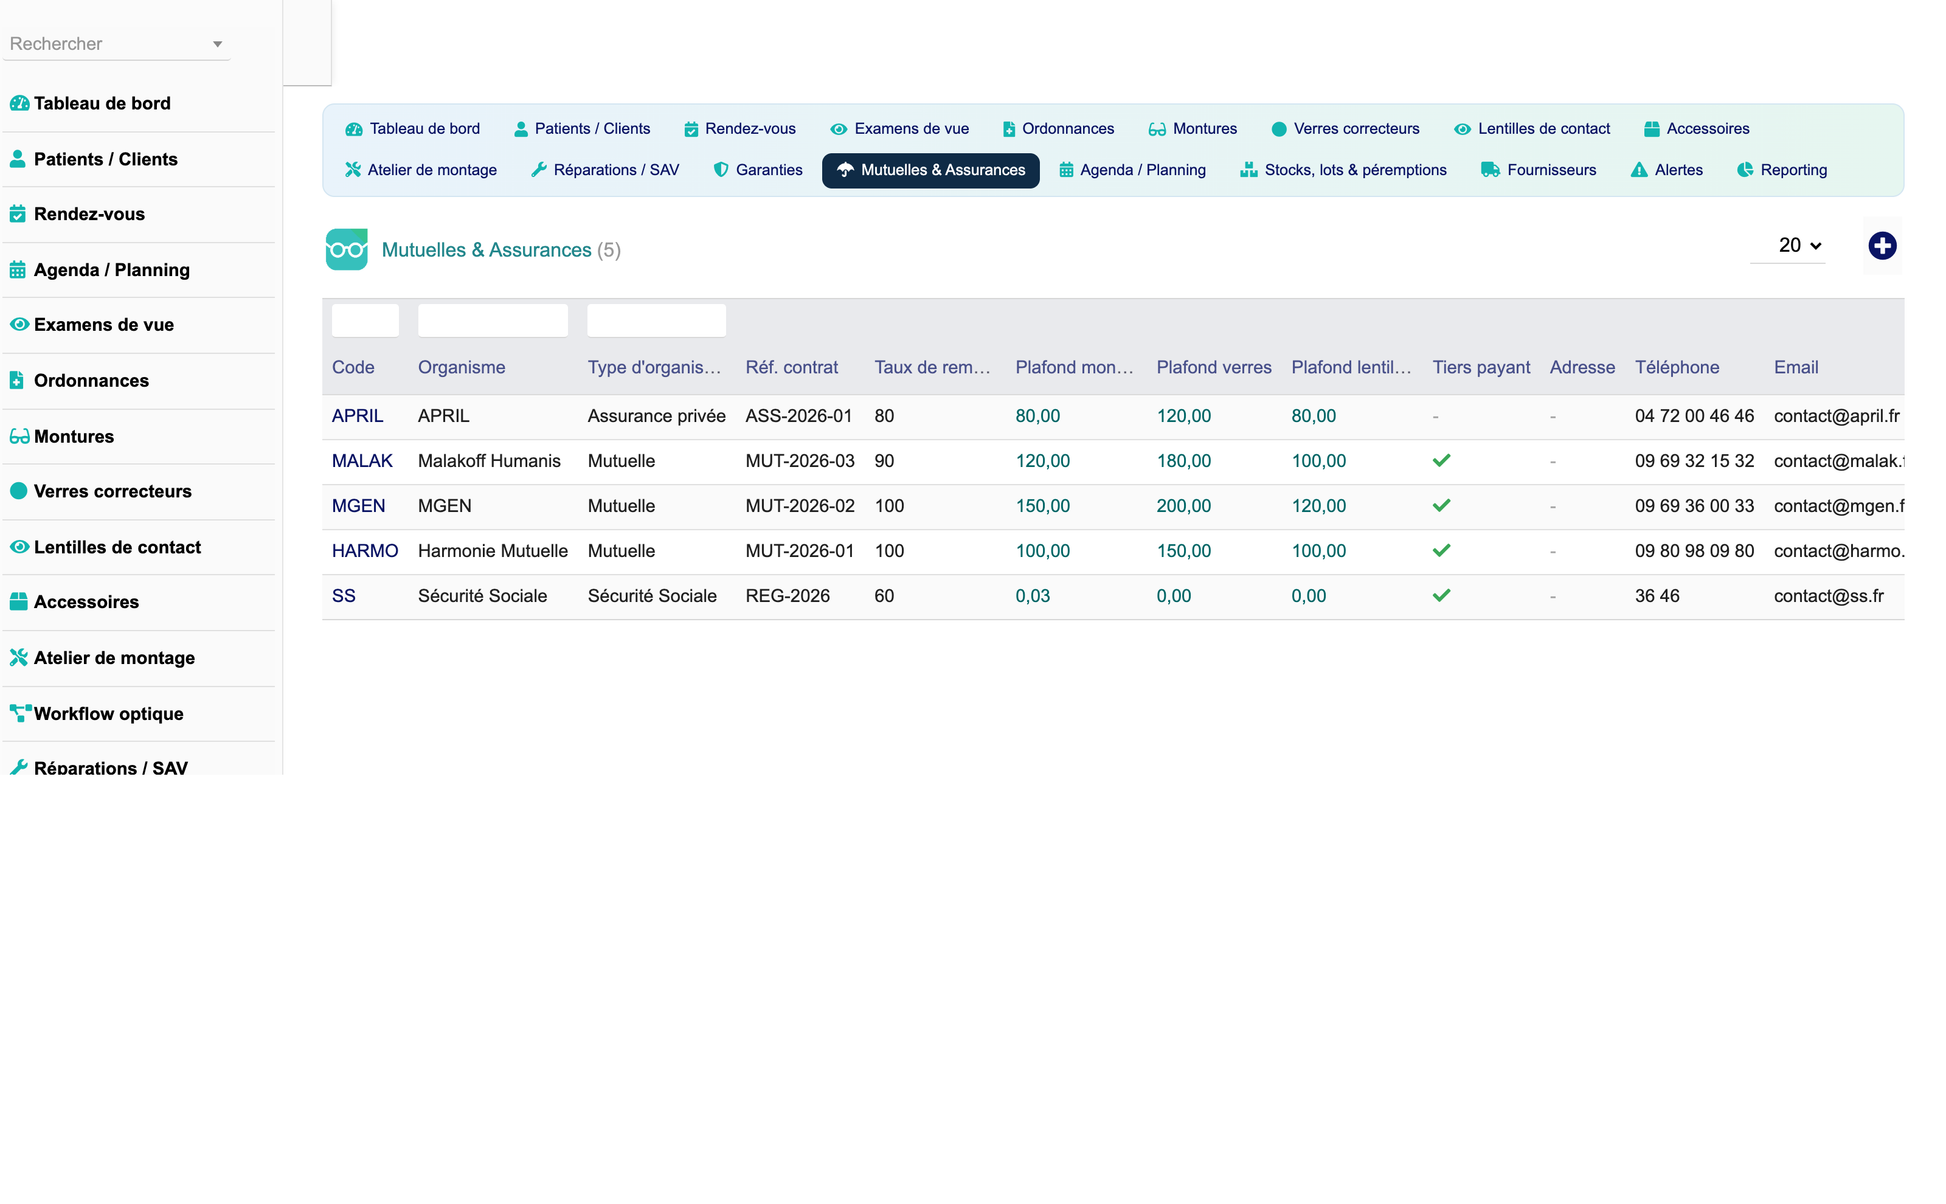Screen dimensions: 1946x1204
Task: Click the Montures glasses icon in sidebar
Action: pos(19,437)
